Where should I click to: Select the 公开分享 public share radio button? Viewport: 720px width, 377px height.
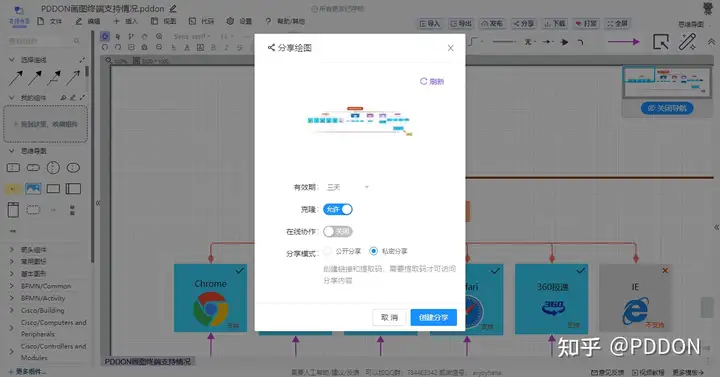pos(327,251)
